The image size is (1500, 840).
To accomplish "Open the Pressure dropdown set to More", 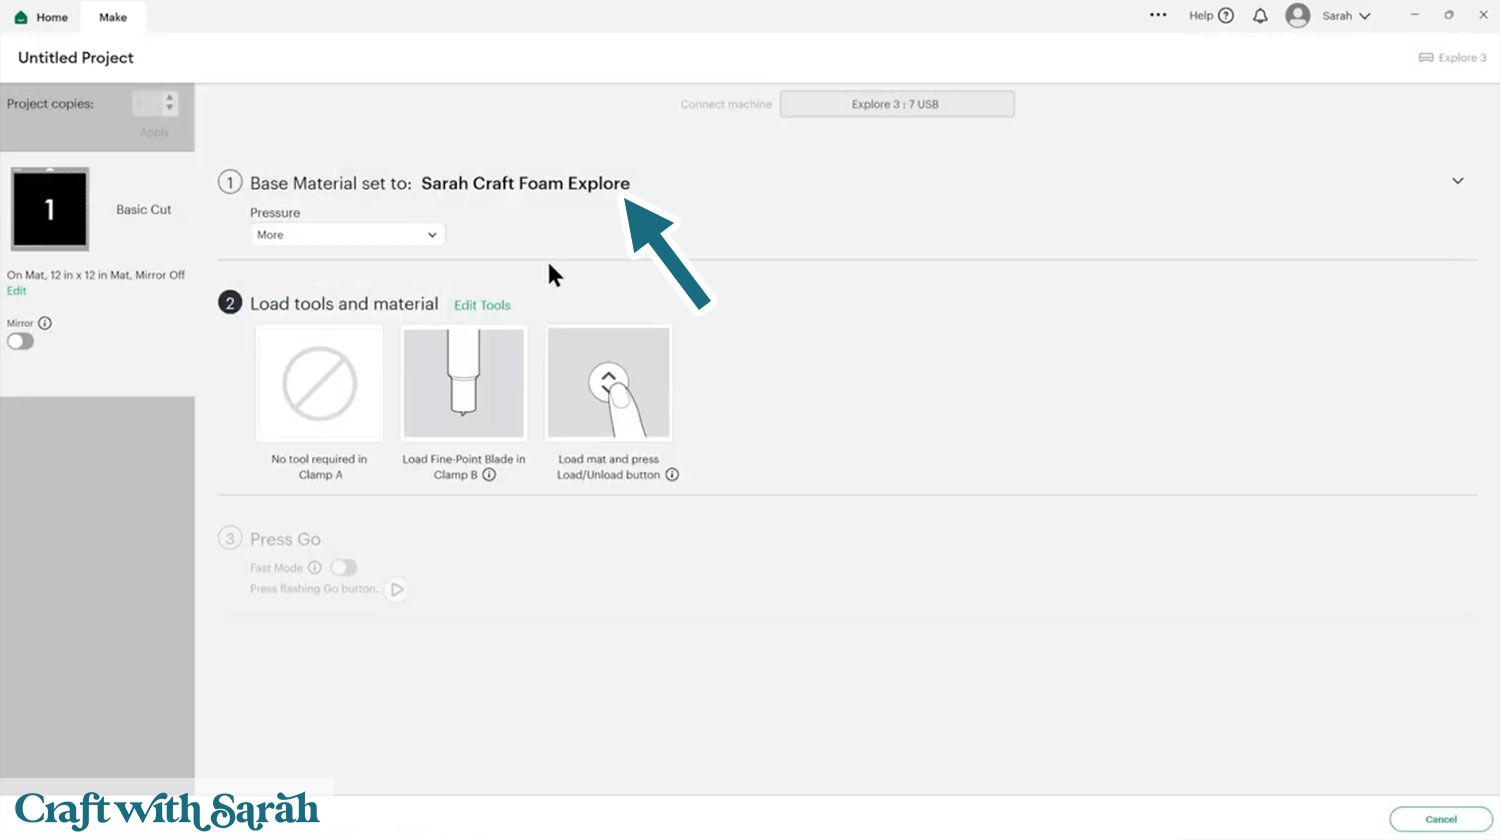I will pos(347,235).
